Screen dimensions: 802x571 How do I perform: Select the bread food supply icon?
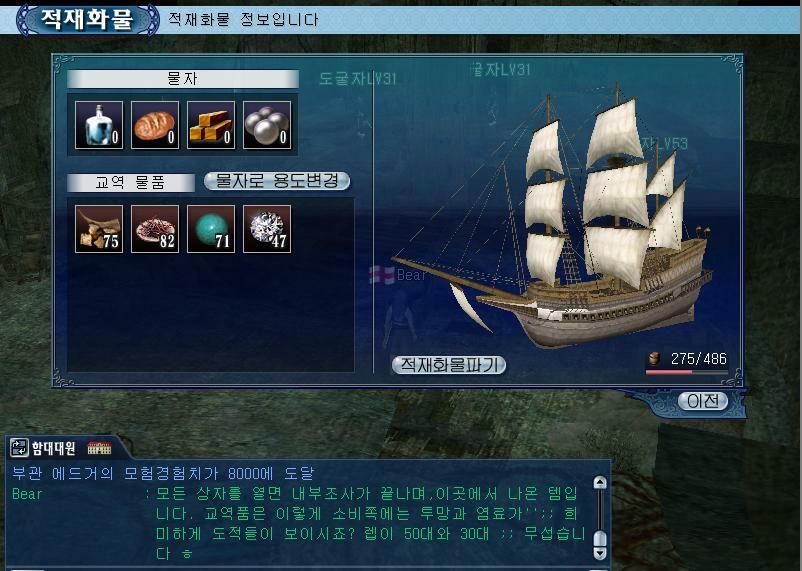pos(155,125)
